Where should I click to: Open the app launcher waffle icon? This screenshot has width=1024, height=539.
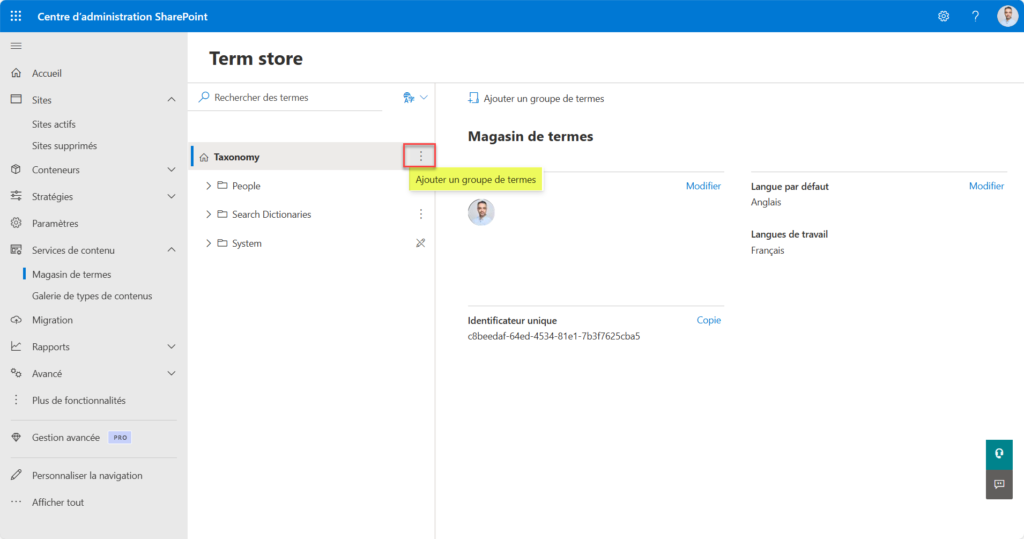point(16,16)
